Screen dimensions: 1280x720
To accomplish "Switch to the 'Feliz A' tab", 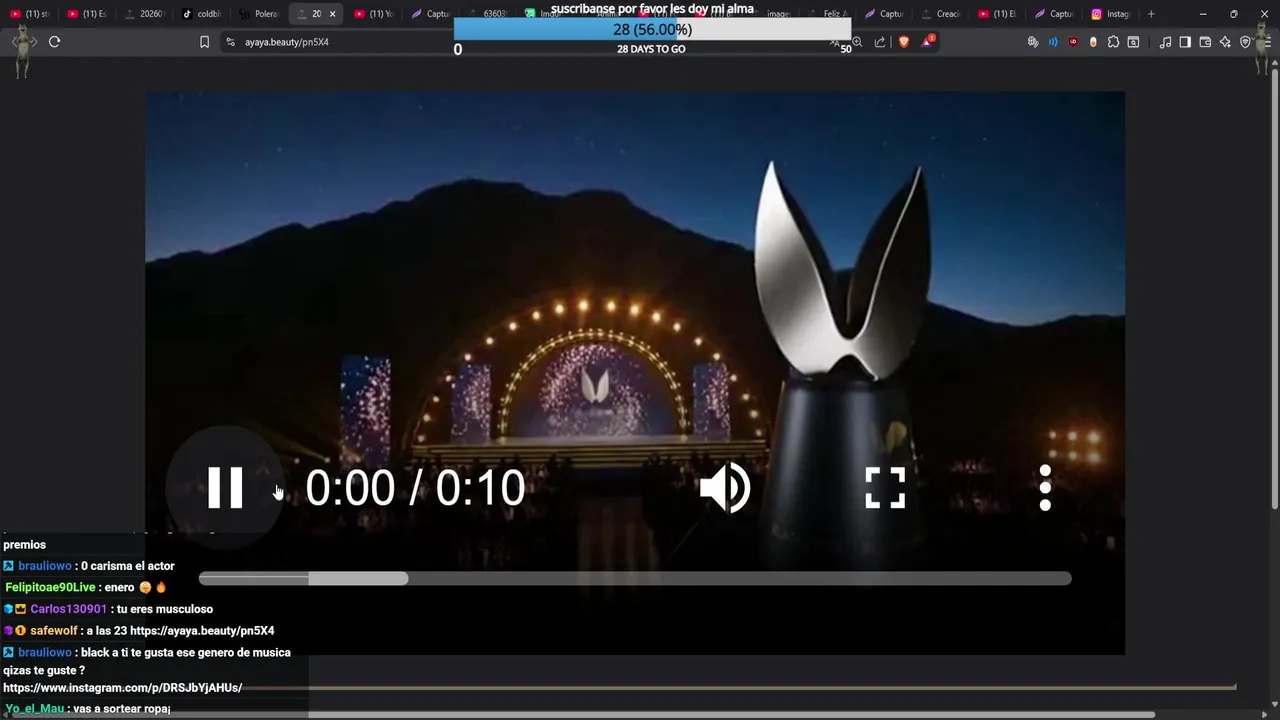I will tap(830, 14).
